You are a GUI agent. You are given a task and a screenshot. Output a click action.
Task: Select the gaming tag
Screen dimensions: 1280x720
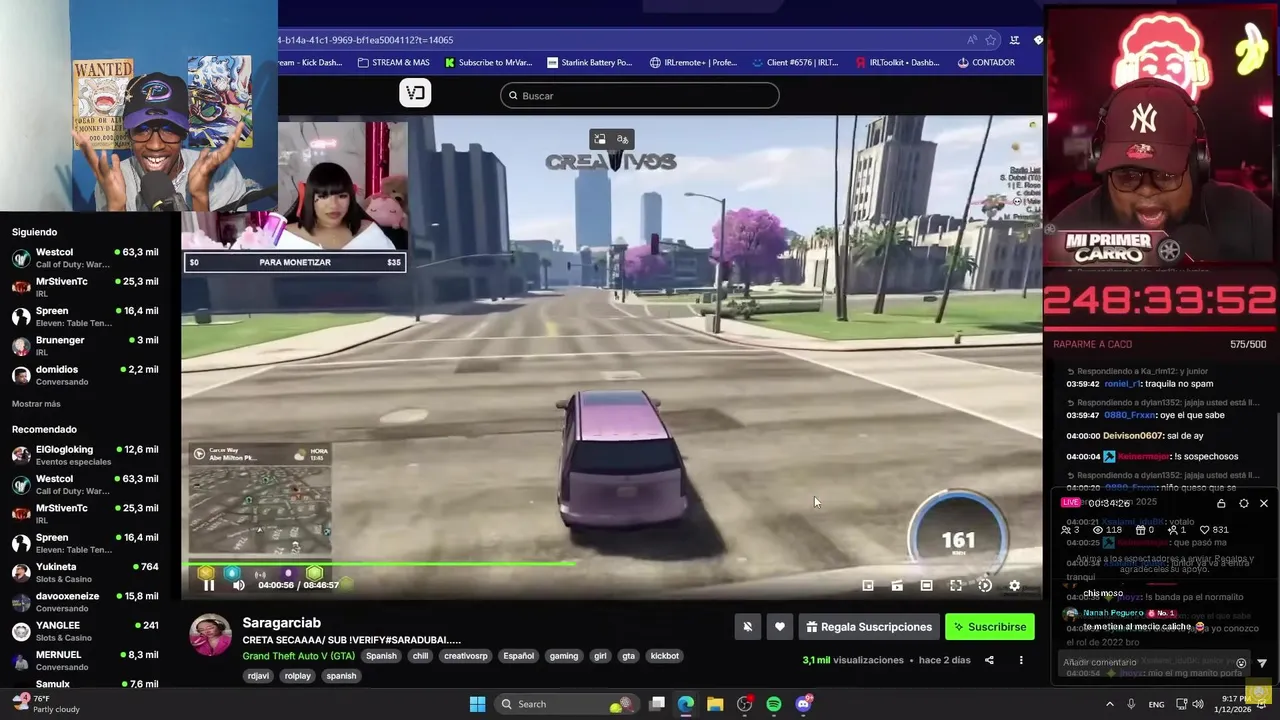tap(564, 656)
